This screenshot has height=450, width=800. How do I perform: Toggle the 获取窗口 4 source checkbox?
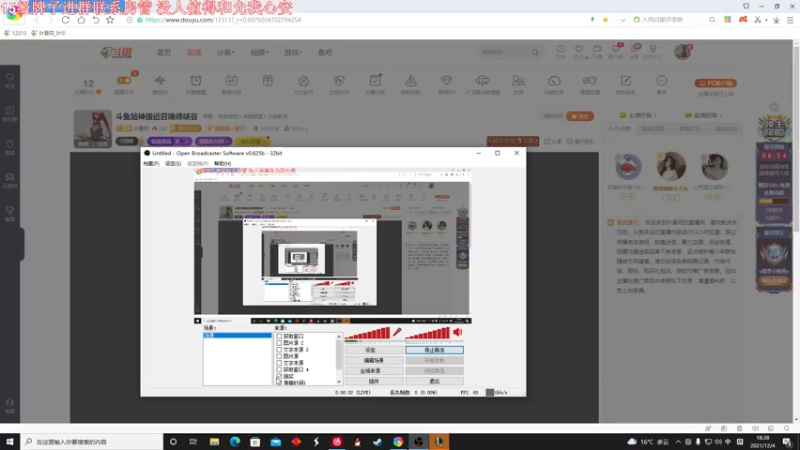tap(279, 369)
